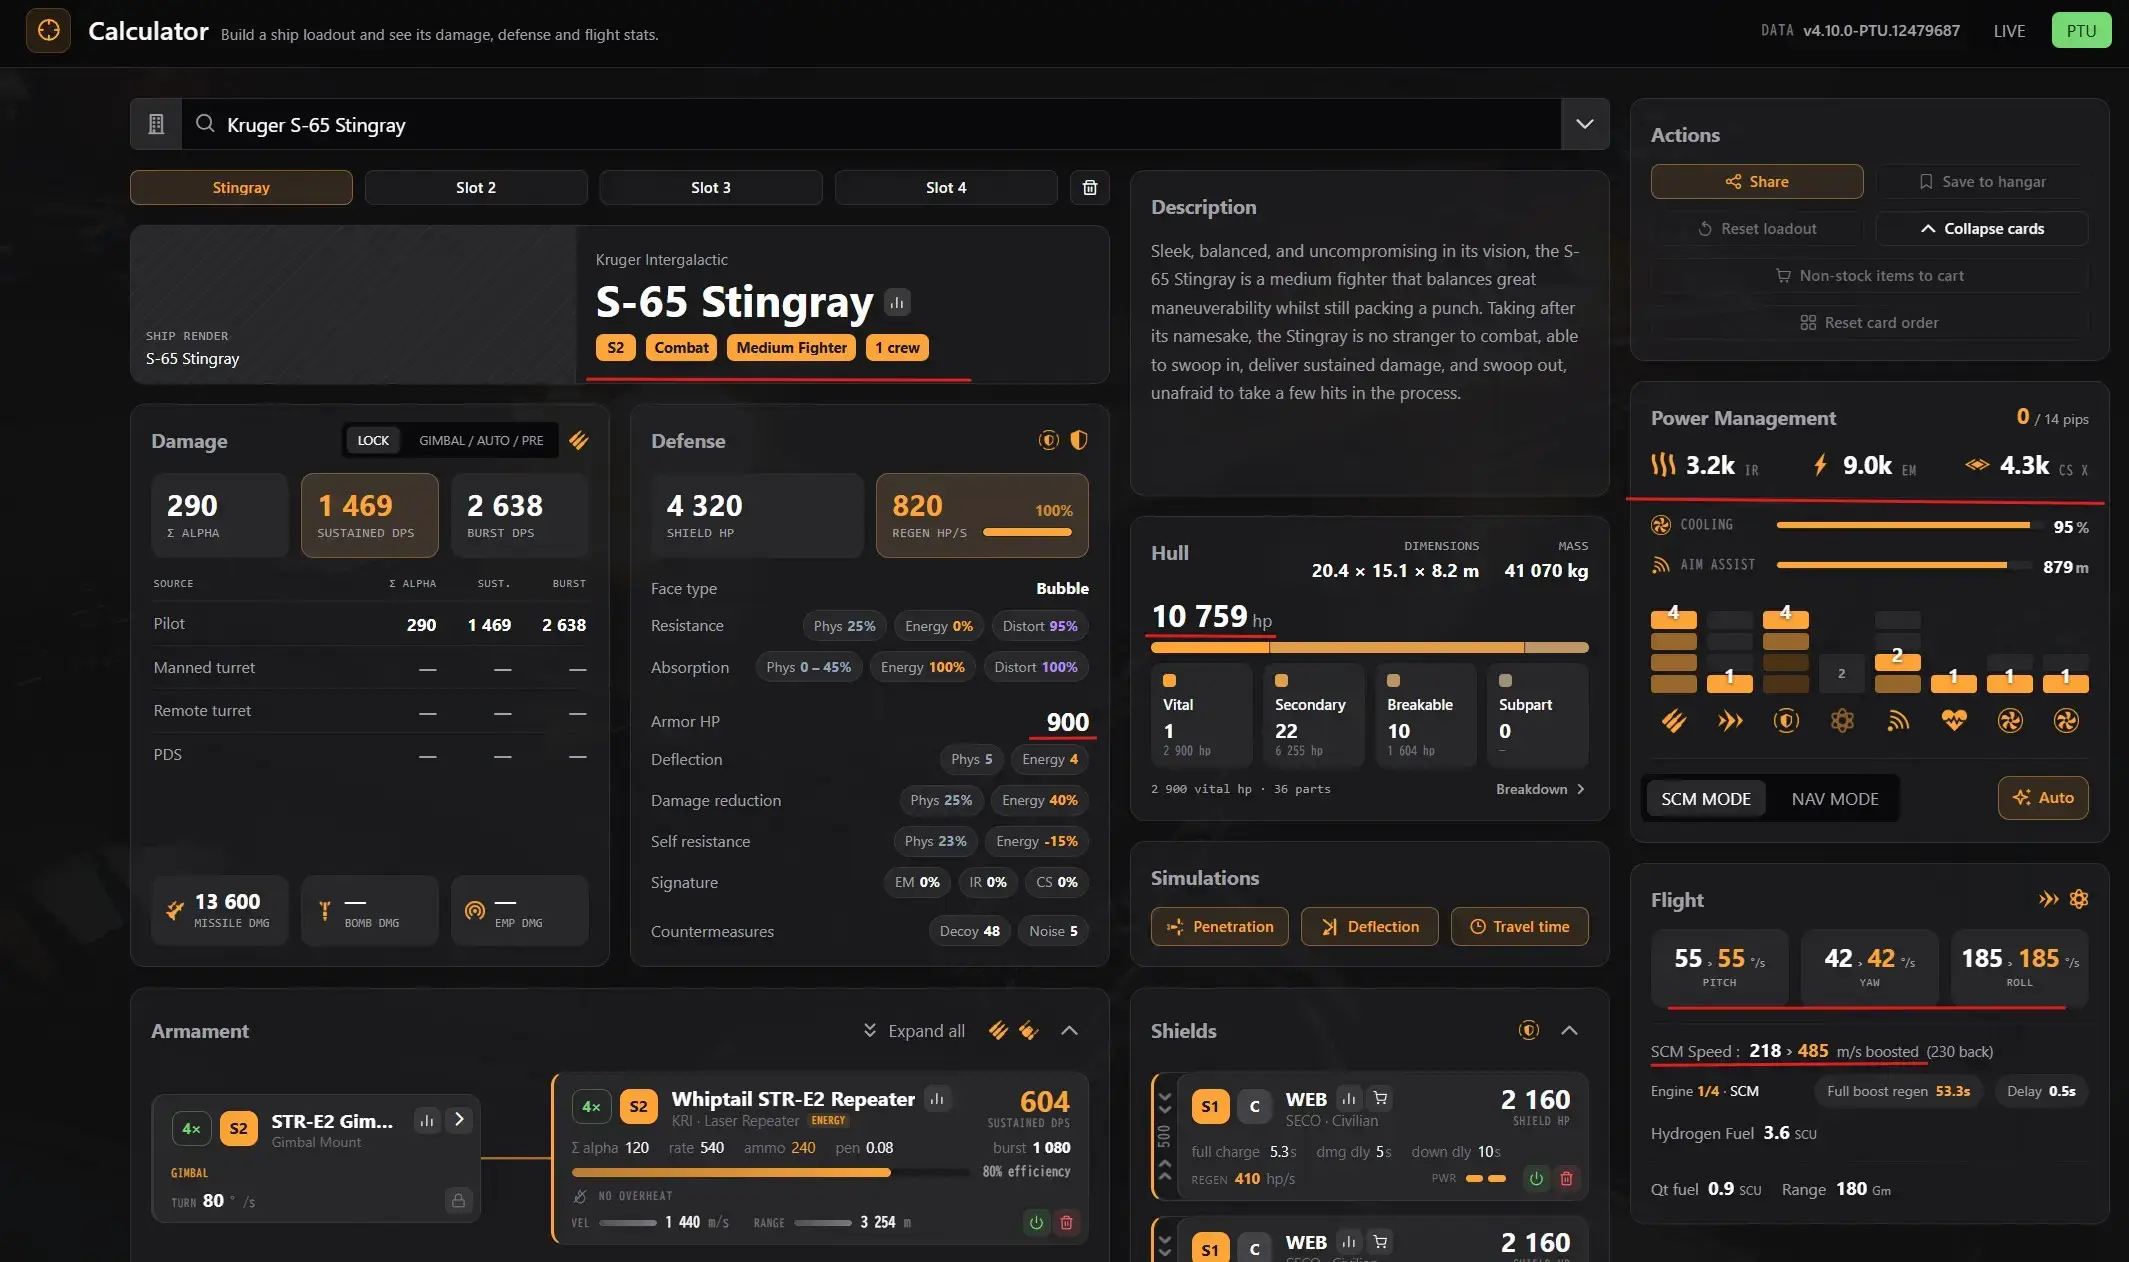Select the weapons power icon in Power Management
The width and height of the screenshot is (2129, 1262).
[1674, 721]
